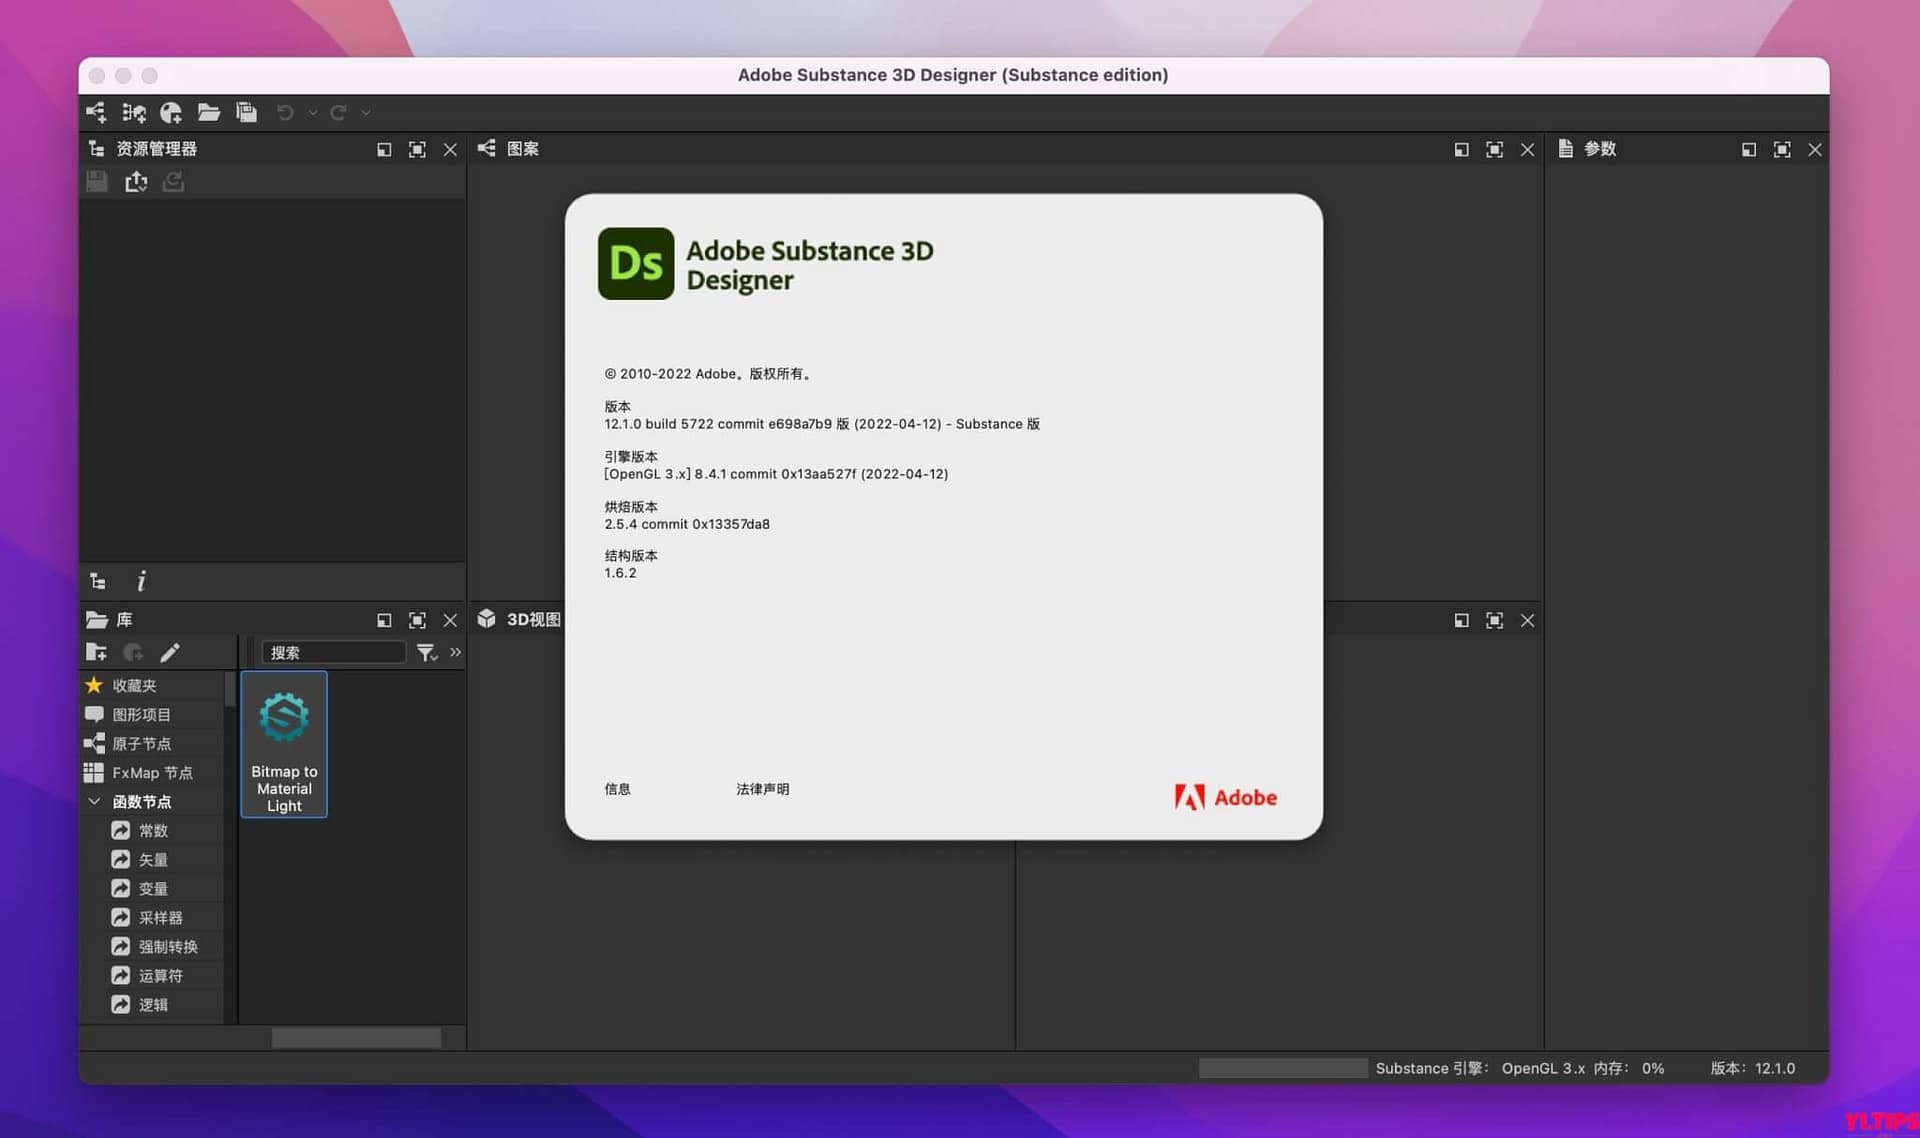Click the export icon in the explorer panel

[136, 181]
